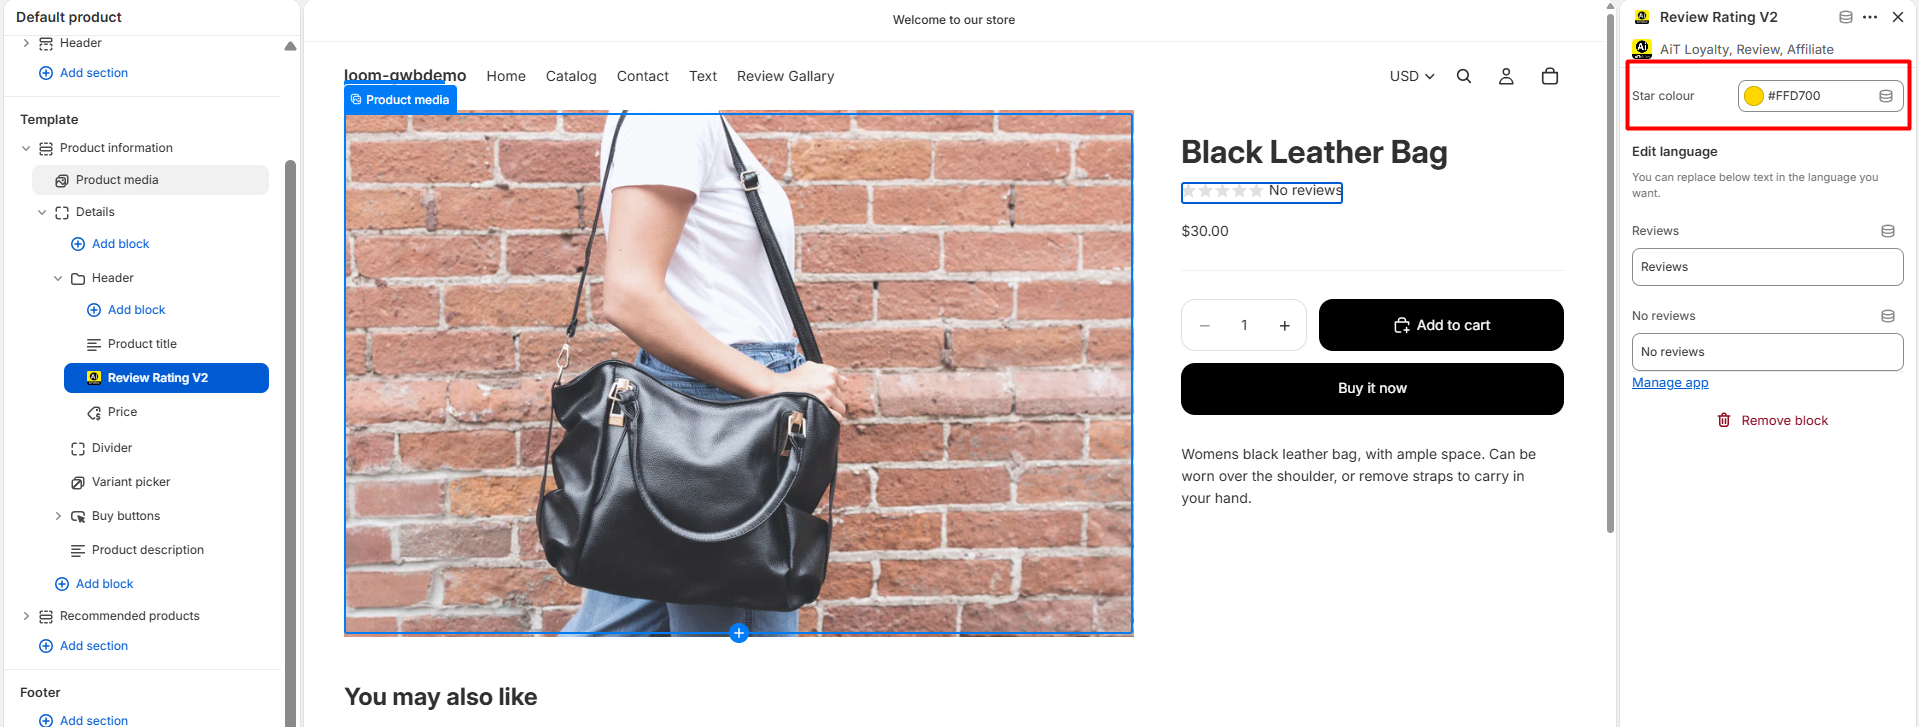Screen dimensions: 1919x727
Task: Click the No reviews text input field
Action: 1767,352
